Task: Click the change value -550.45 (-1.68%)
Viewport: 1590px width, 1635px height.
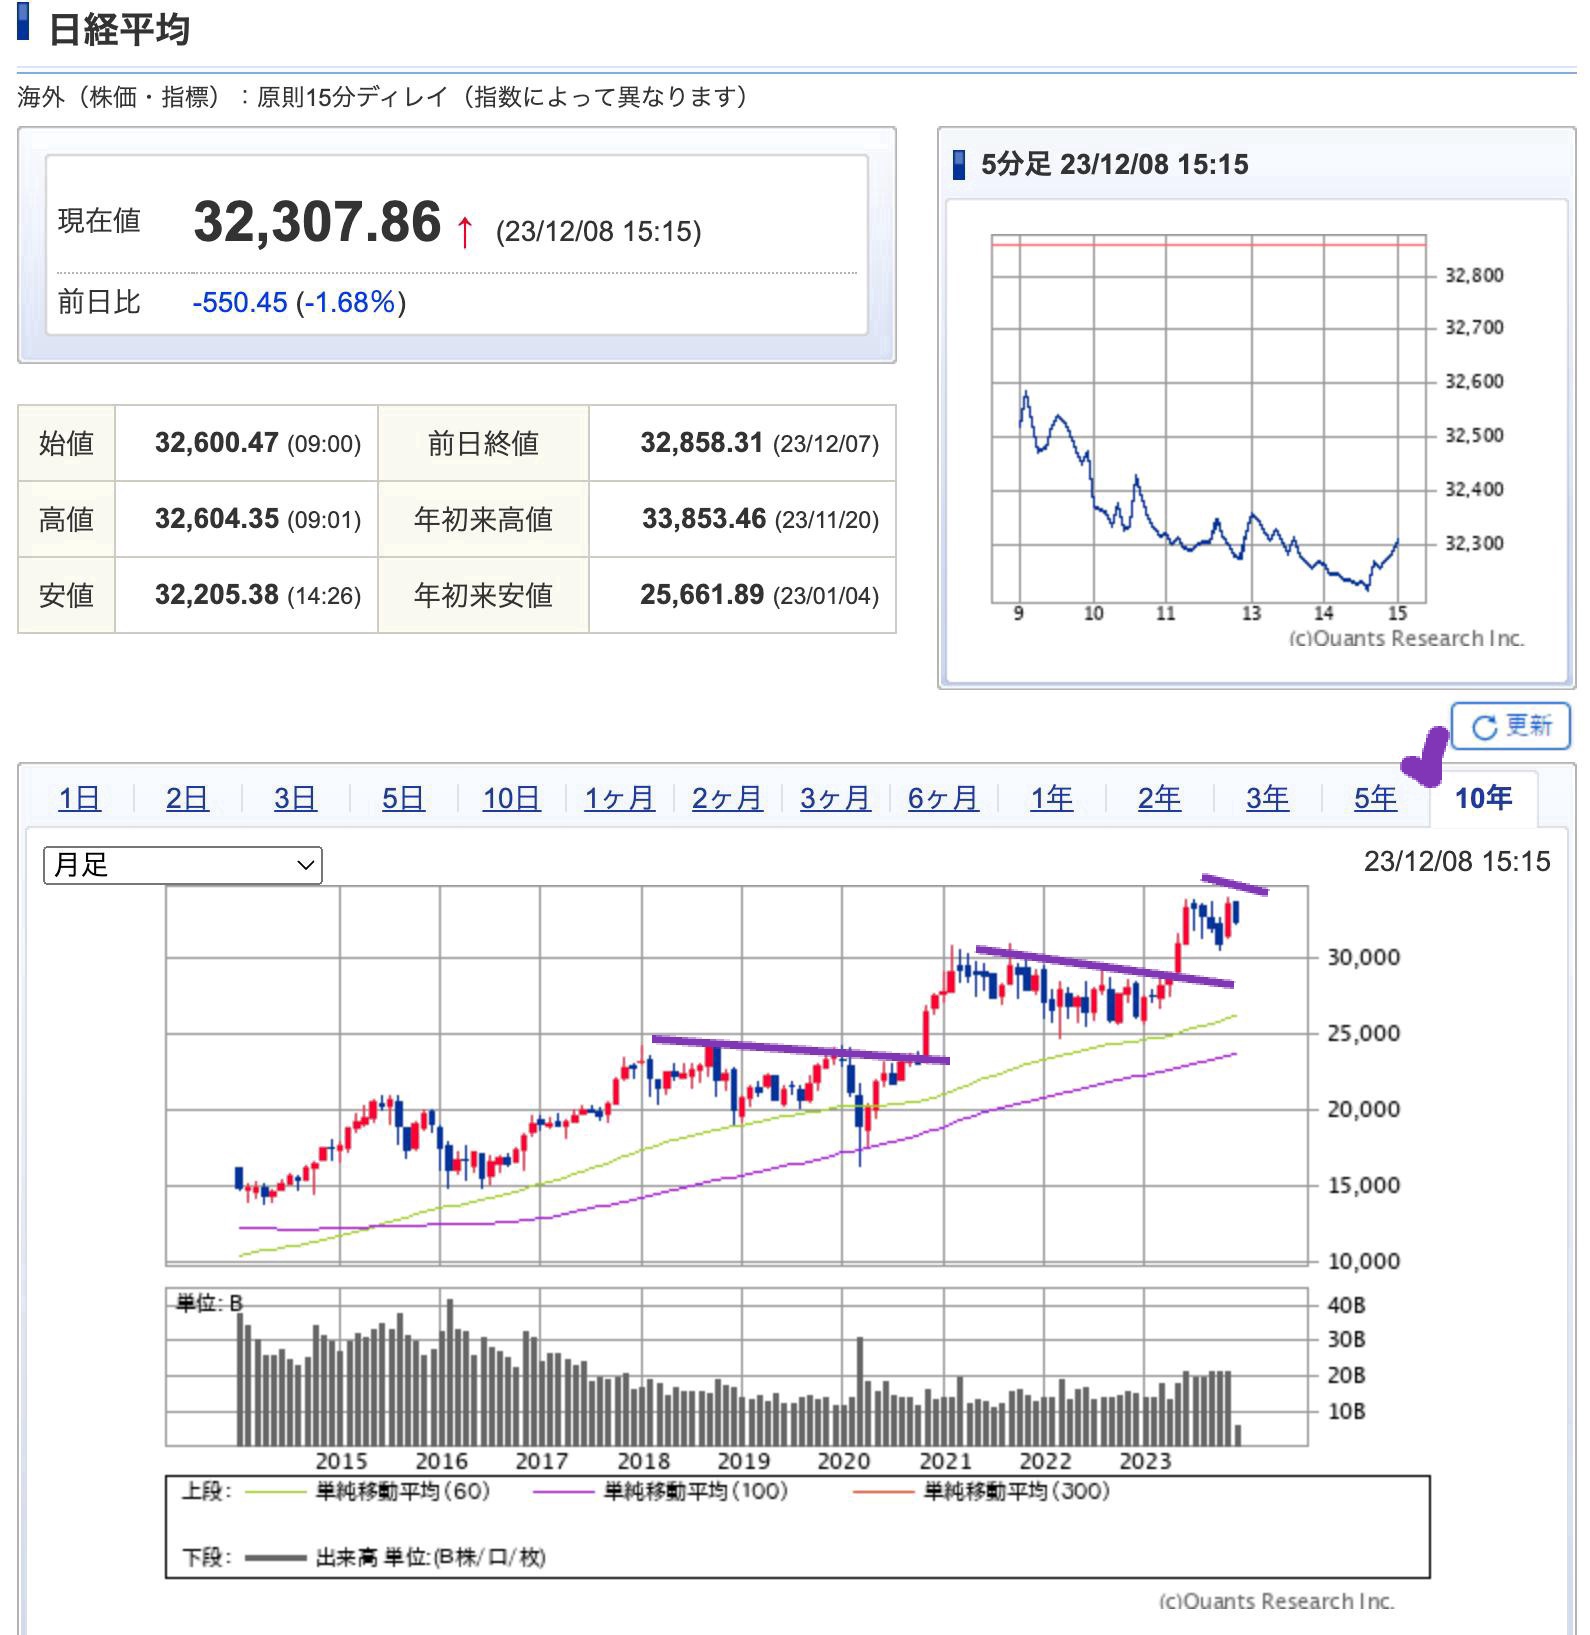Action: (x=299, y=302)
